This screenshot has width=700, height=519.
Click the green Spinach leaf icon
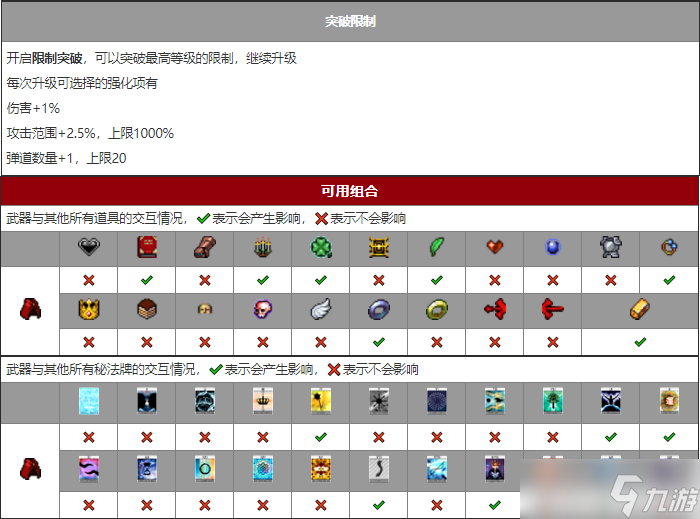coord(437,247)
